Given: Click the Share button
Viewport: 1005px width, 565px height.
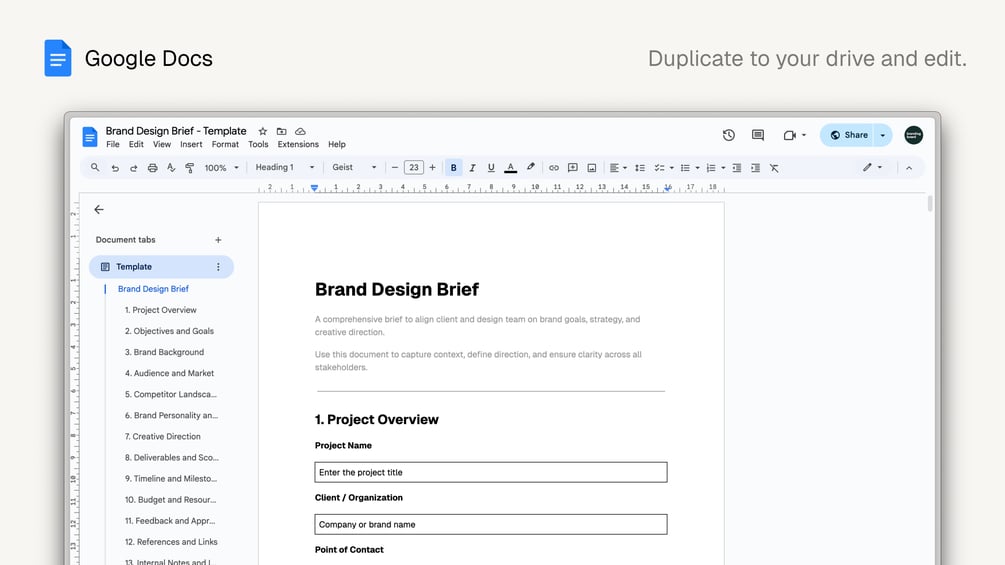Looking at the screenshot, I should (x=849, y=135).
